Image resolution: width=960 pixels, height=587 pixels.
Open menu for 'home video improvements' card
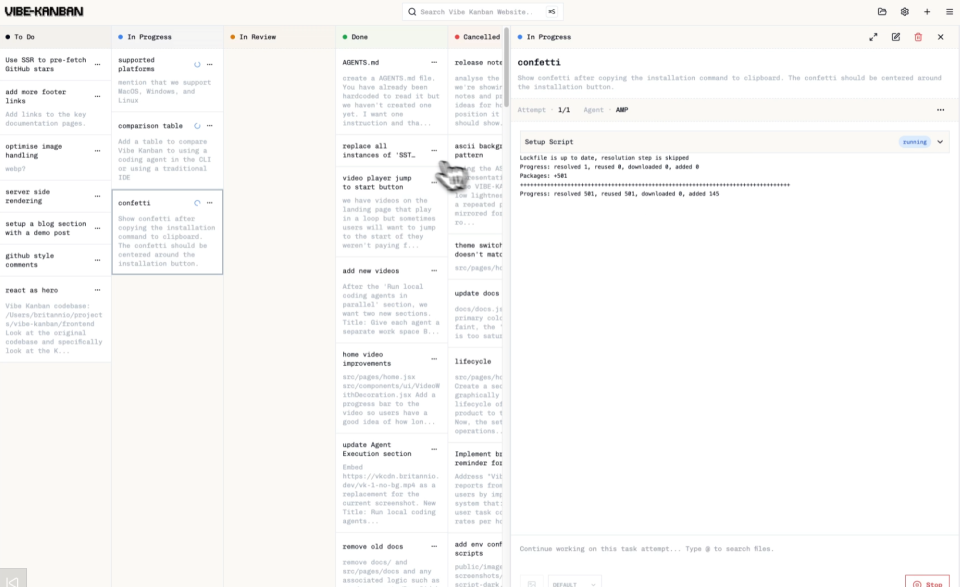point(434,359)
